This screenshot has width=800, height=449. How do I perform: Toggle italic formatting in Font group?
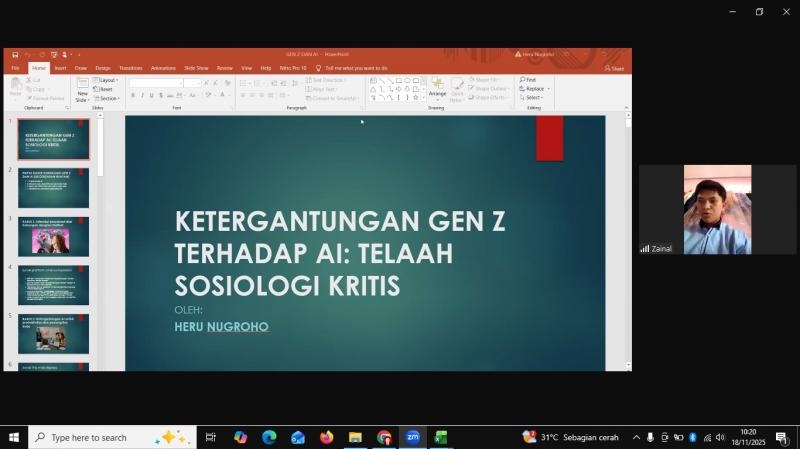143,96
